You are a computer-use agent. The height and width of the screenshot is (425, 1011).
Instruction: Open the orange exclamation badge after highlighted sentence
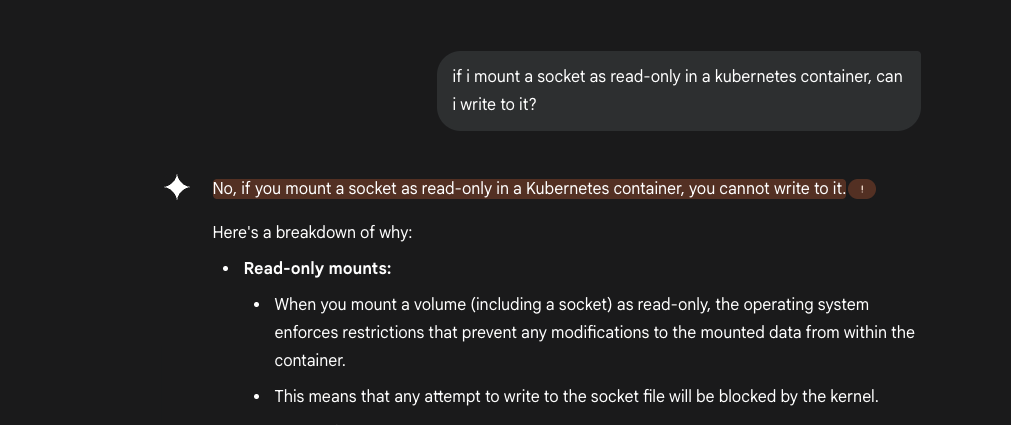[x=862, y=190]
